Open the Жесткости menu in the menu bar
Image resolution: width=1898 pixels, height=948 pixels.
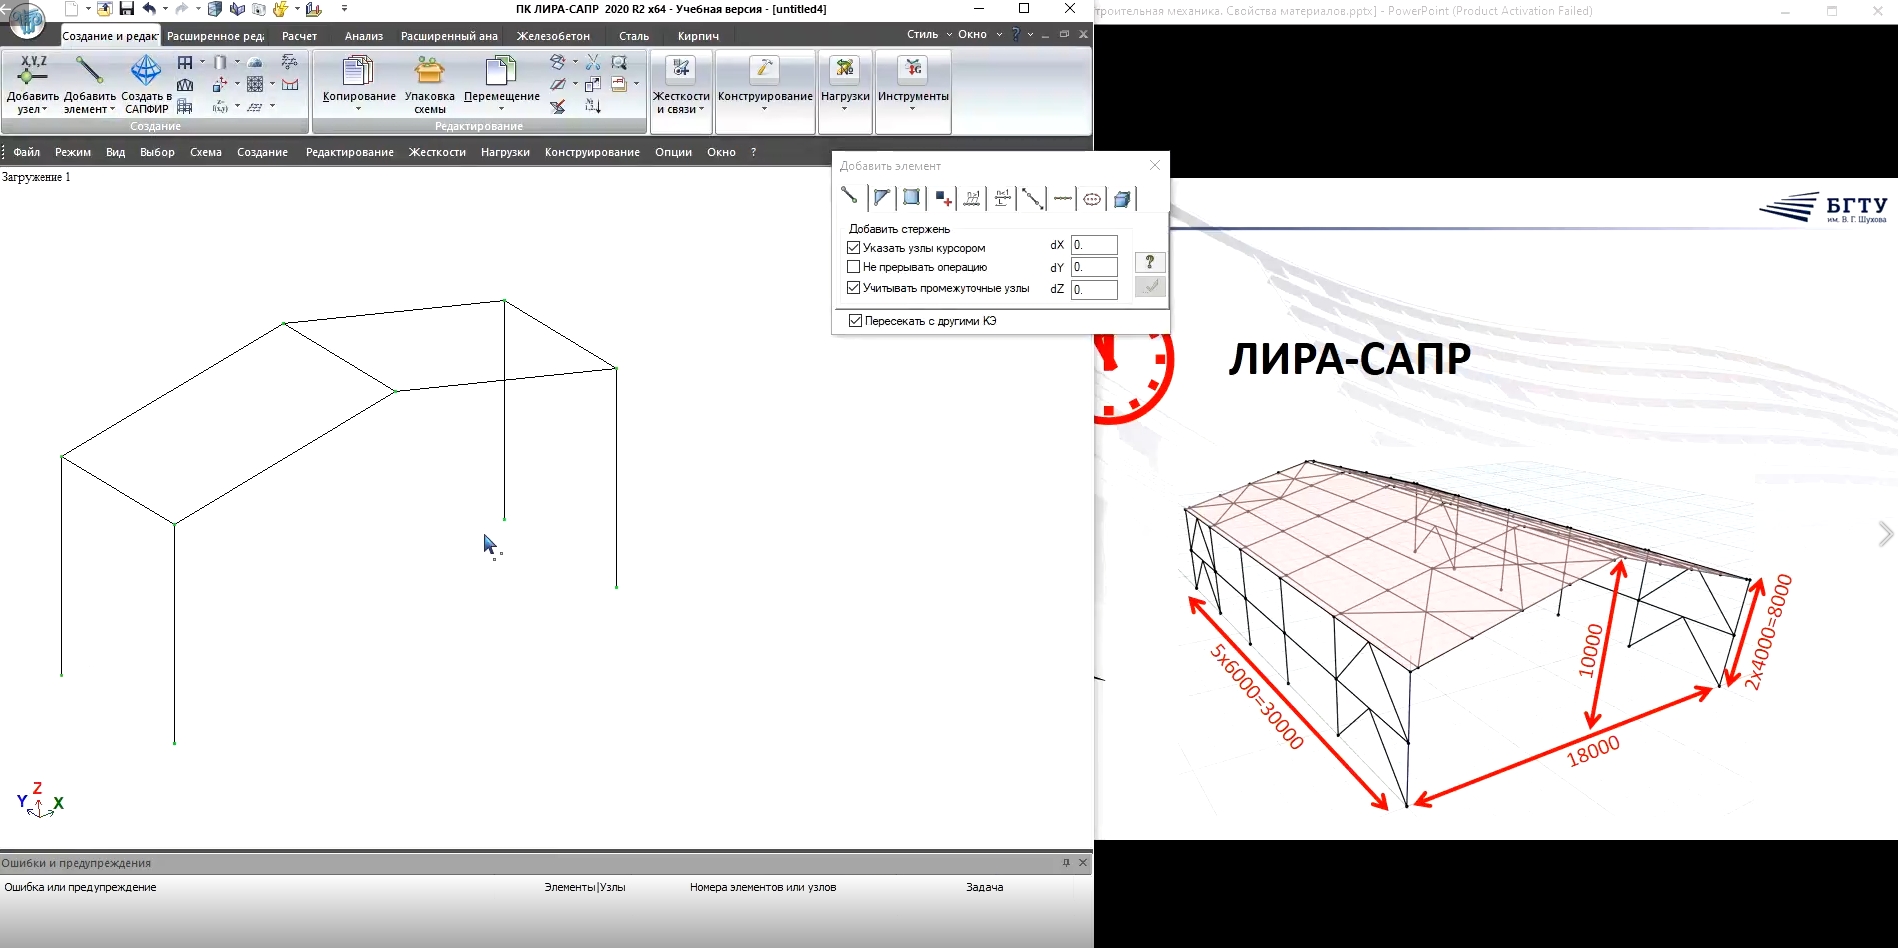[437, 152]
